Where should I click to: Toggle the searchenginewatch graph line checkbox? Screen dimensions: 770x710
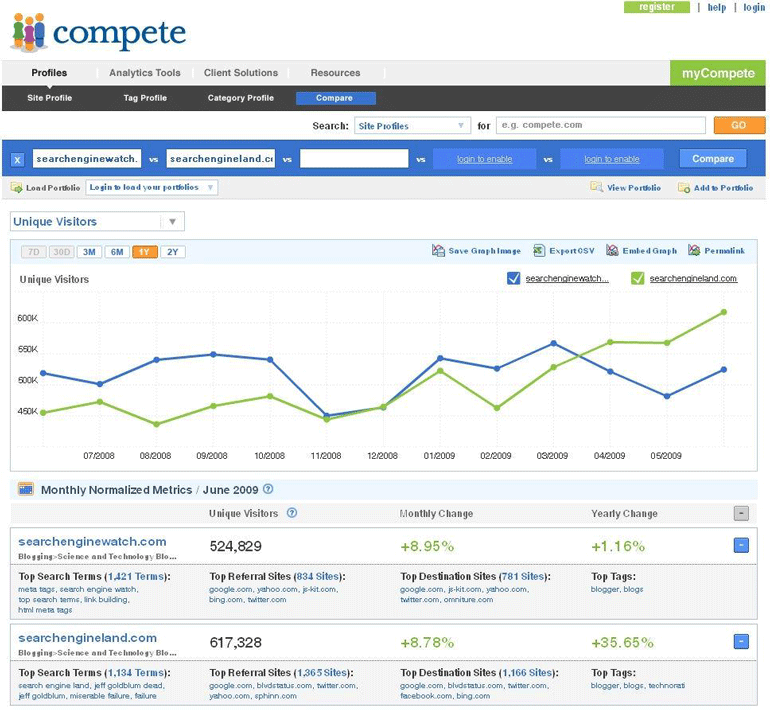[513, 278]
